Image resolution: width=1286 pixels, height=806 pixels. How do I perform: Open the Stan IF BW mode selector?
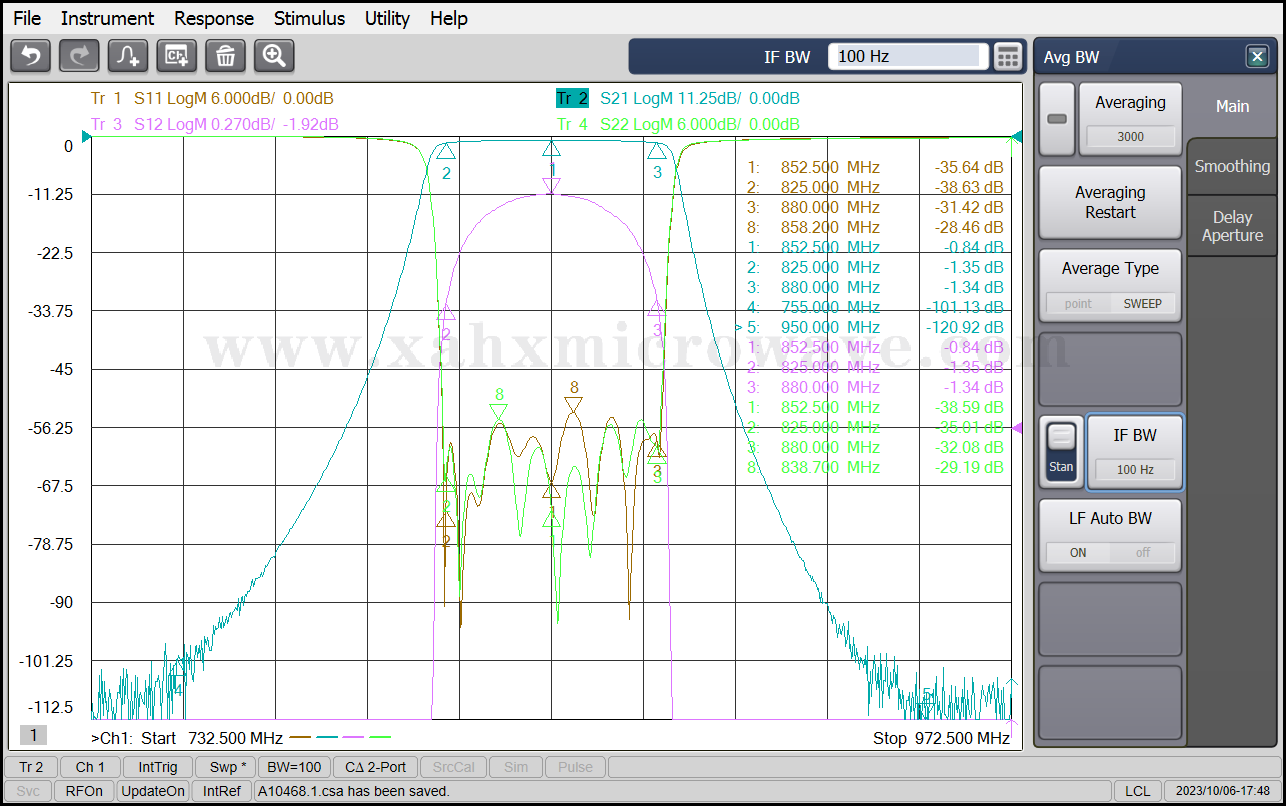pyautogui.click(x=1061, y=452)
